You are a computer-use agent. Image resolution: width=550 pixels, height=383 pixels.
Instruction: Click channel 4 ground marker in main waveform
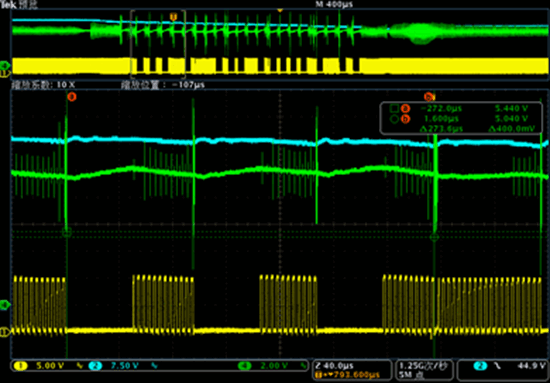[x=5, y=305]
